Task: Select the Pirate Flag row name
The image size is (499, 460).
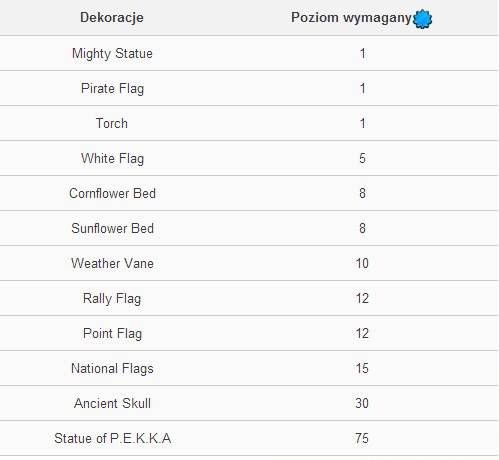Action: (x=112, y=88)
